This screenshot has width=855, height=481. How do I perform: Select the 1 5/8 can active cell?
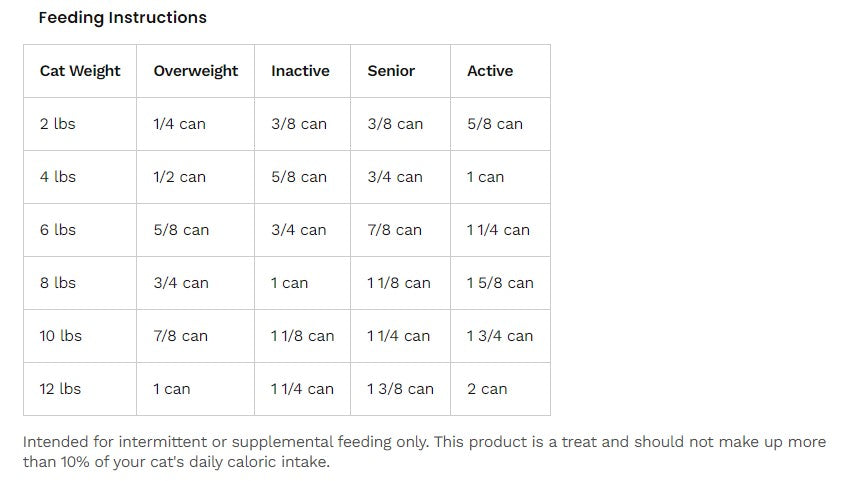tap(500, 282)
